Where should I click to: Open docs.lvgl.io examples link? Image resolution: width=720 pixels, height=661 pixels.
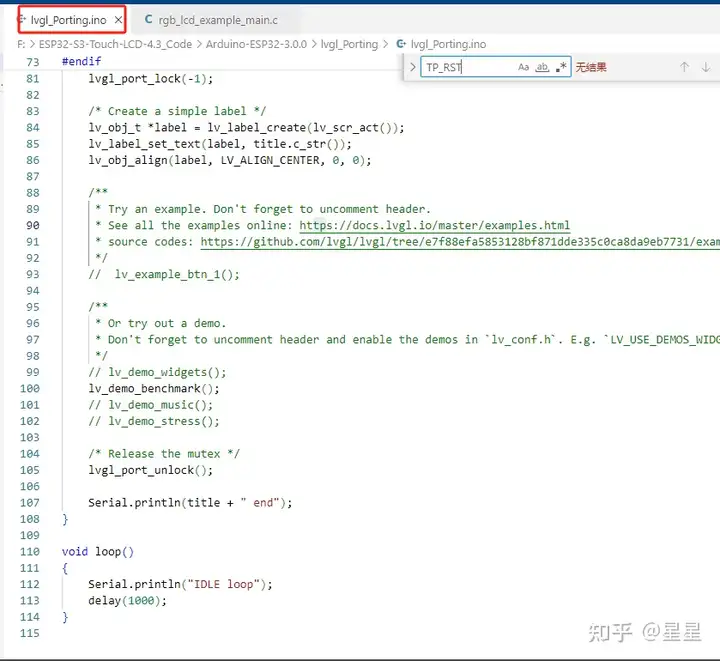434,225
